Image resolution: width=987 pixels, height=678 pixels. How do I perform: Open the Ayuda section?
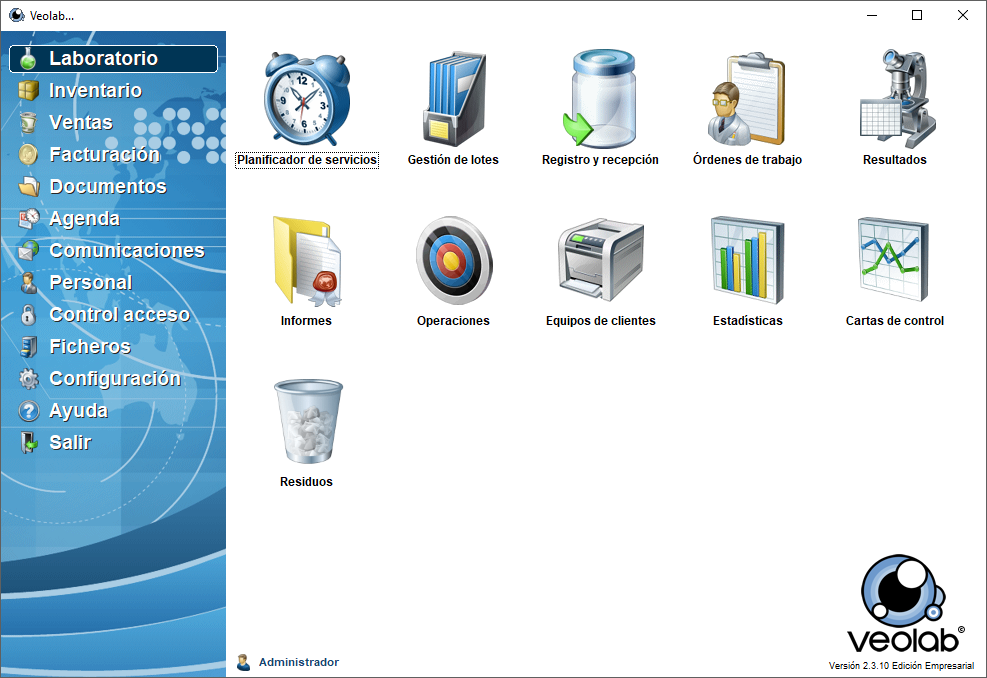79,411
